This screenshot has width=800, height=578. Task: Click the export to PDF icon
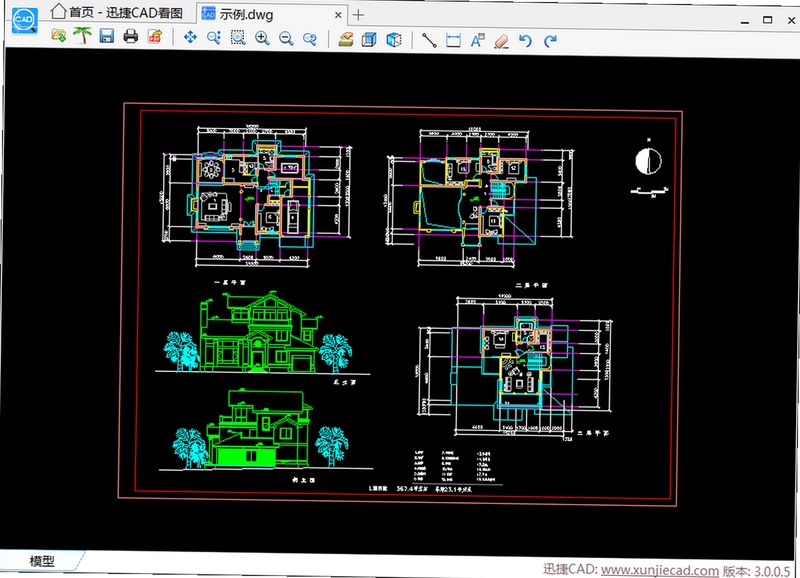[x=155, y=36]
